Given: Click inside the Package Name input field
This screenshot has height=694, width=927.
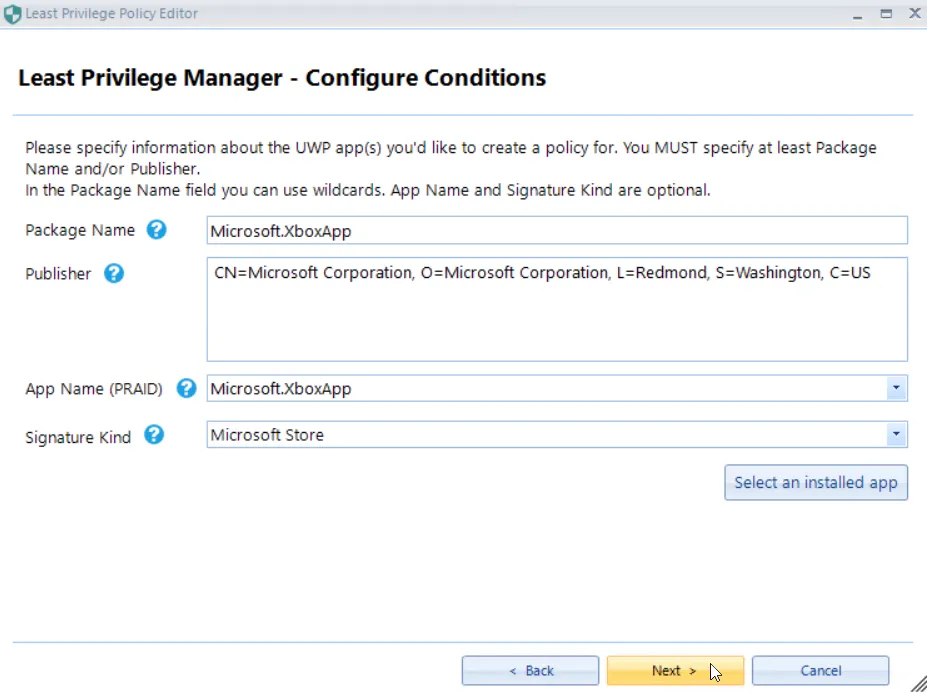Looking at the screenshot, I should [x=556, y=231].
